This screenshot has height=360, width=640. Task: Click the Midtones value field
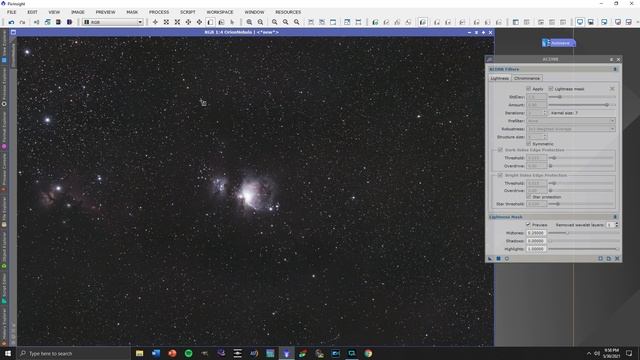pyautogui.click(x=536, y=233)
